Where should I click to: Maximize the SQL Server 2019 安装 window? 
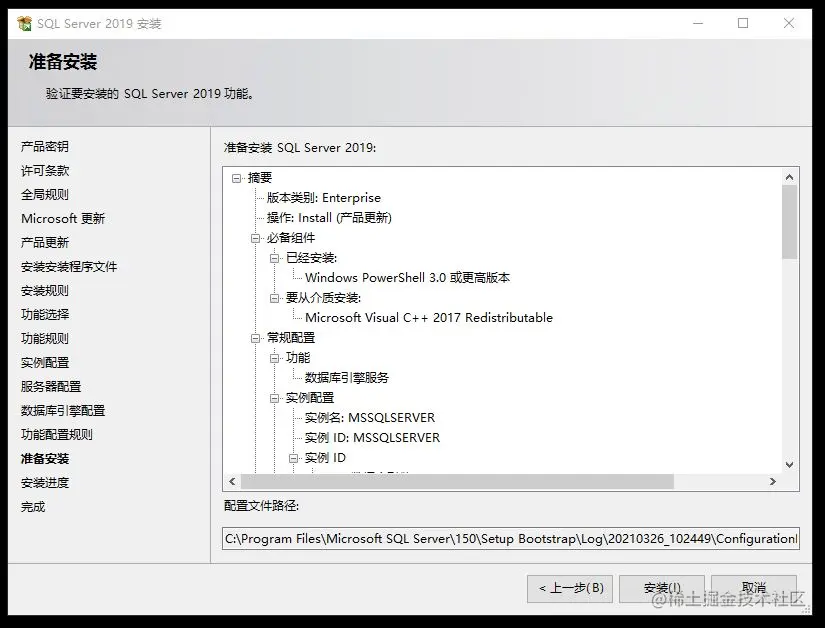click(743, 23)
